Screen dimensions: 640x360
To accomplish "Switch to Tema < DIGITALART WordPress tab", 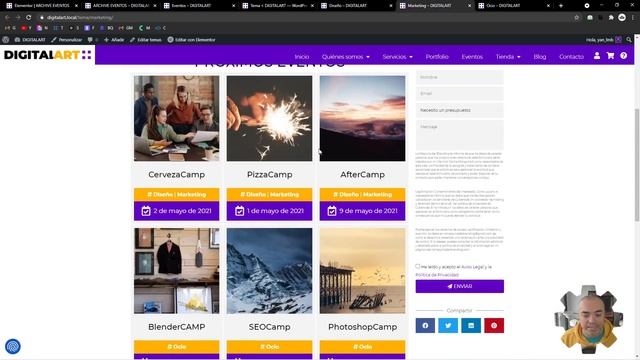I will [276, 6].
